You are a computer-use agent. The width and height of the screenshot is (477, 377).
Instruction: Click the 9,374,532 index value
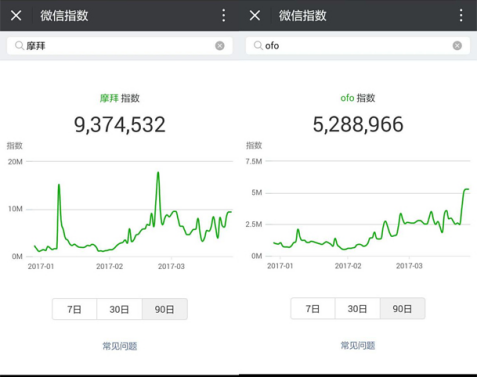[x=120, y=125]
